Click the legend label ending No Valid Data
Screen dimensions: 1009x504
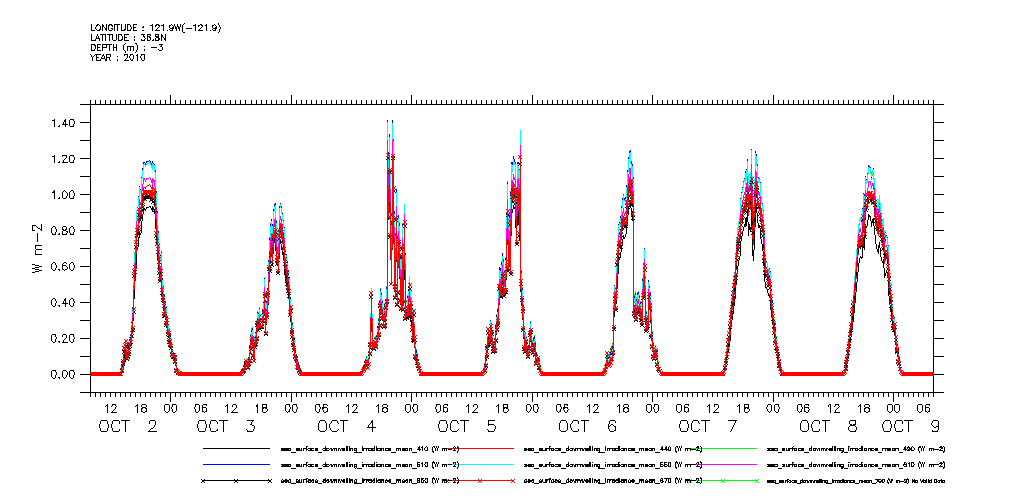pos(856,481)
